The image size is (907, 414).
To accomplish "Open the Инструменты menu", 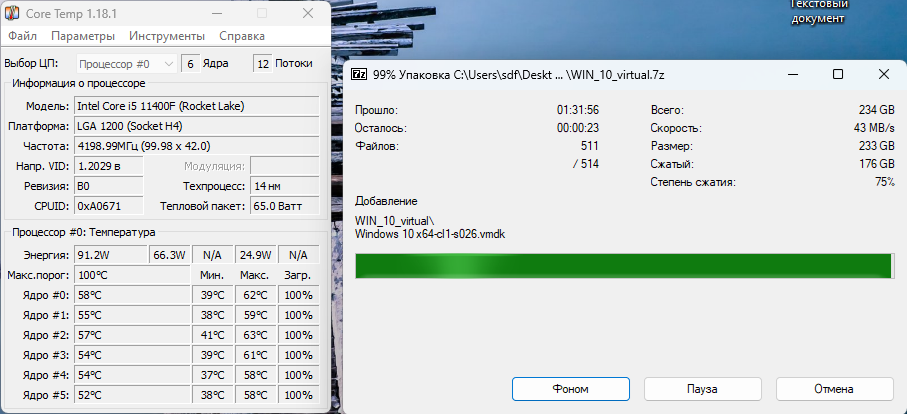I will tap(167, 36).
